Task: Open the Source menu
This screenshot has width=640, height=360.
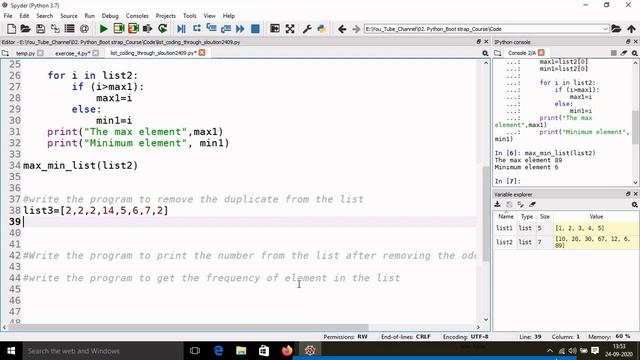Action: (69, 16)
